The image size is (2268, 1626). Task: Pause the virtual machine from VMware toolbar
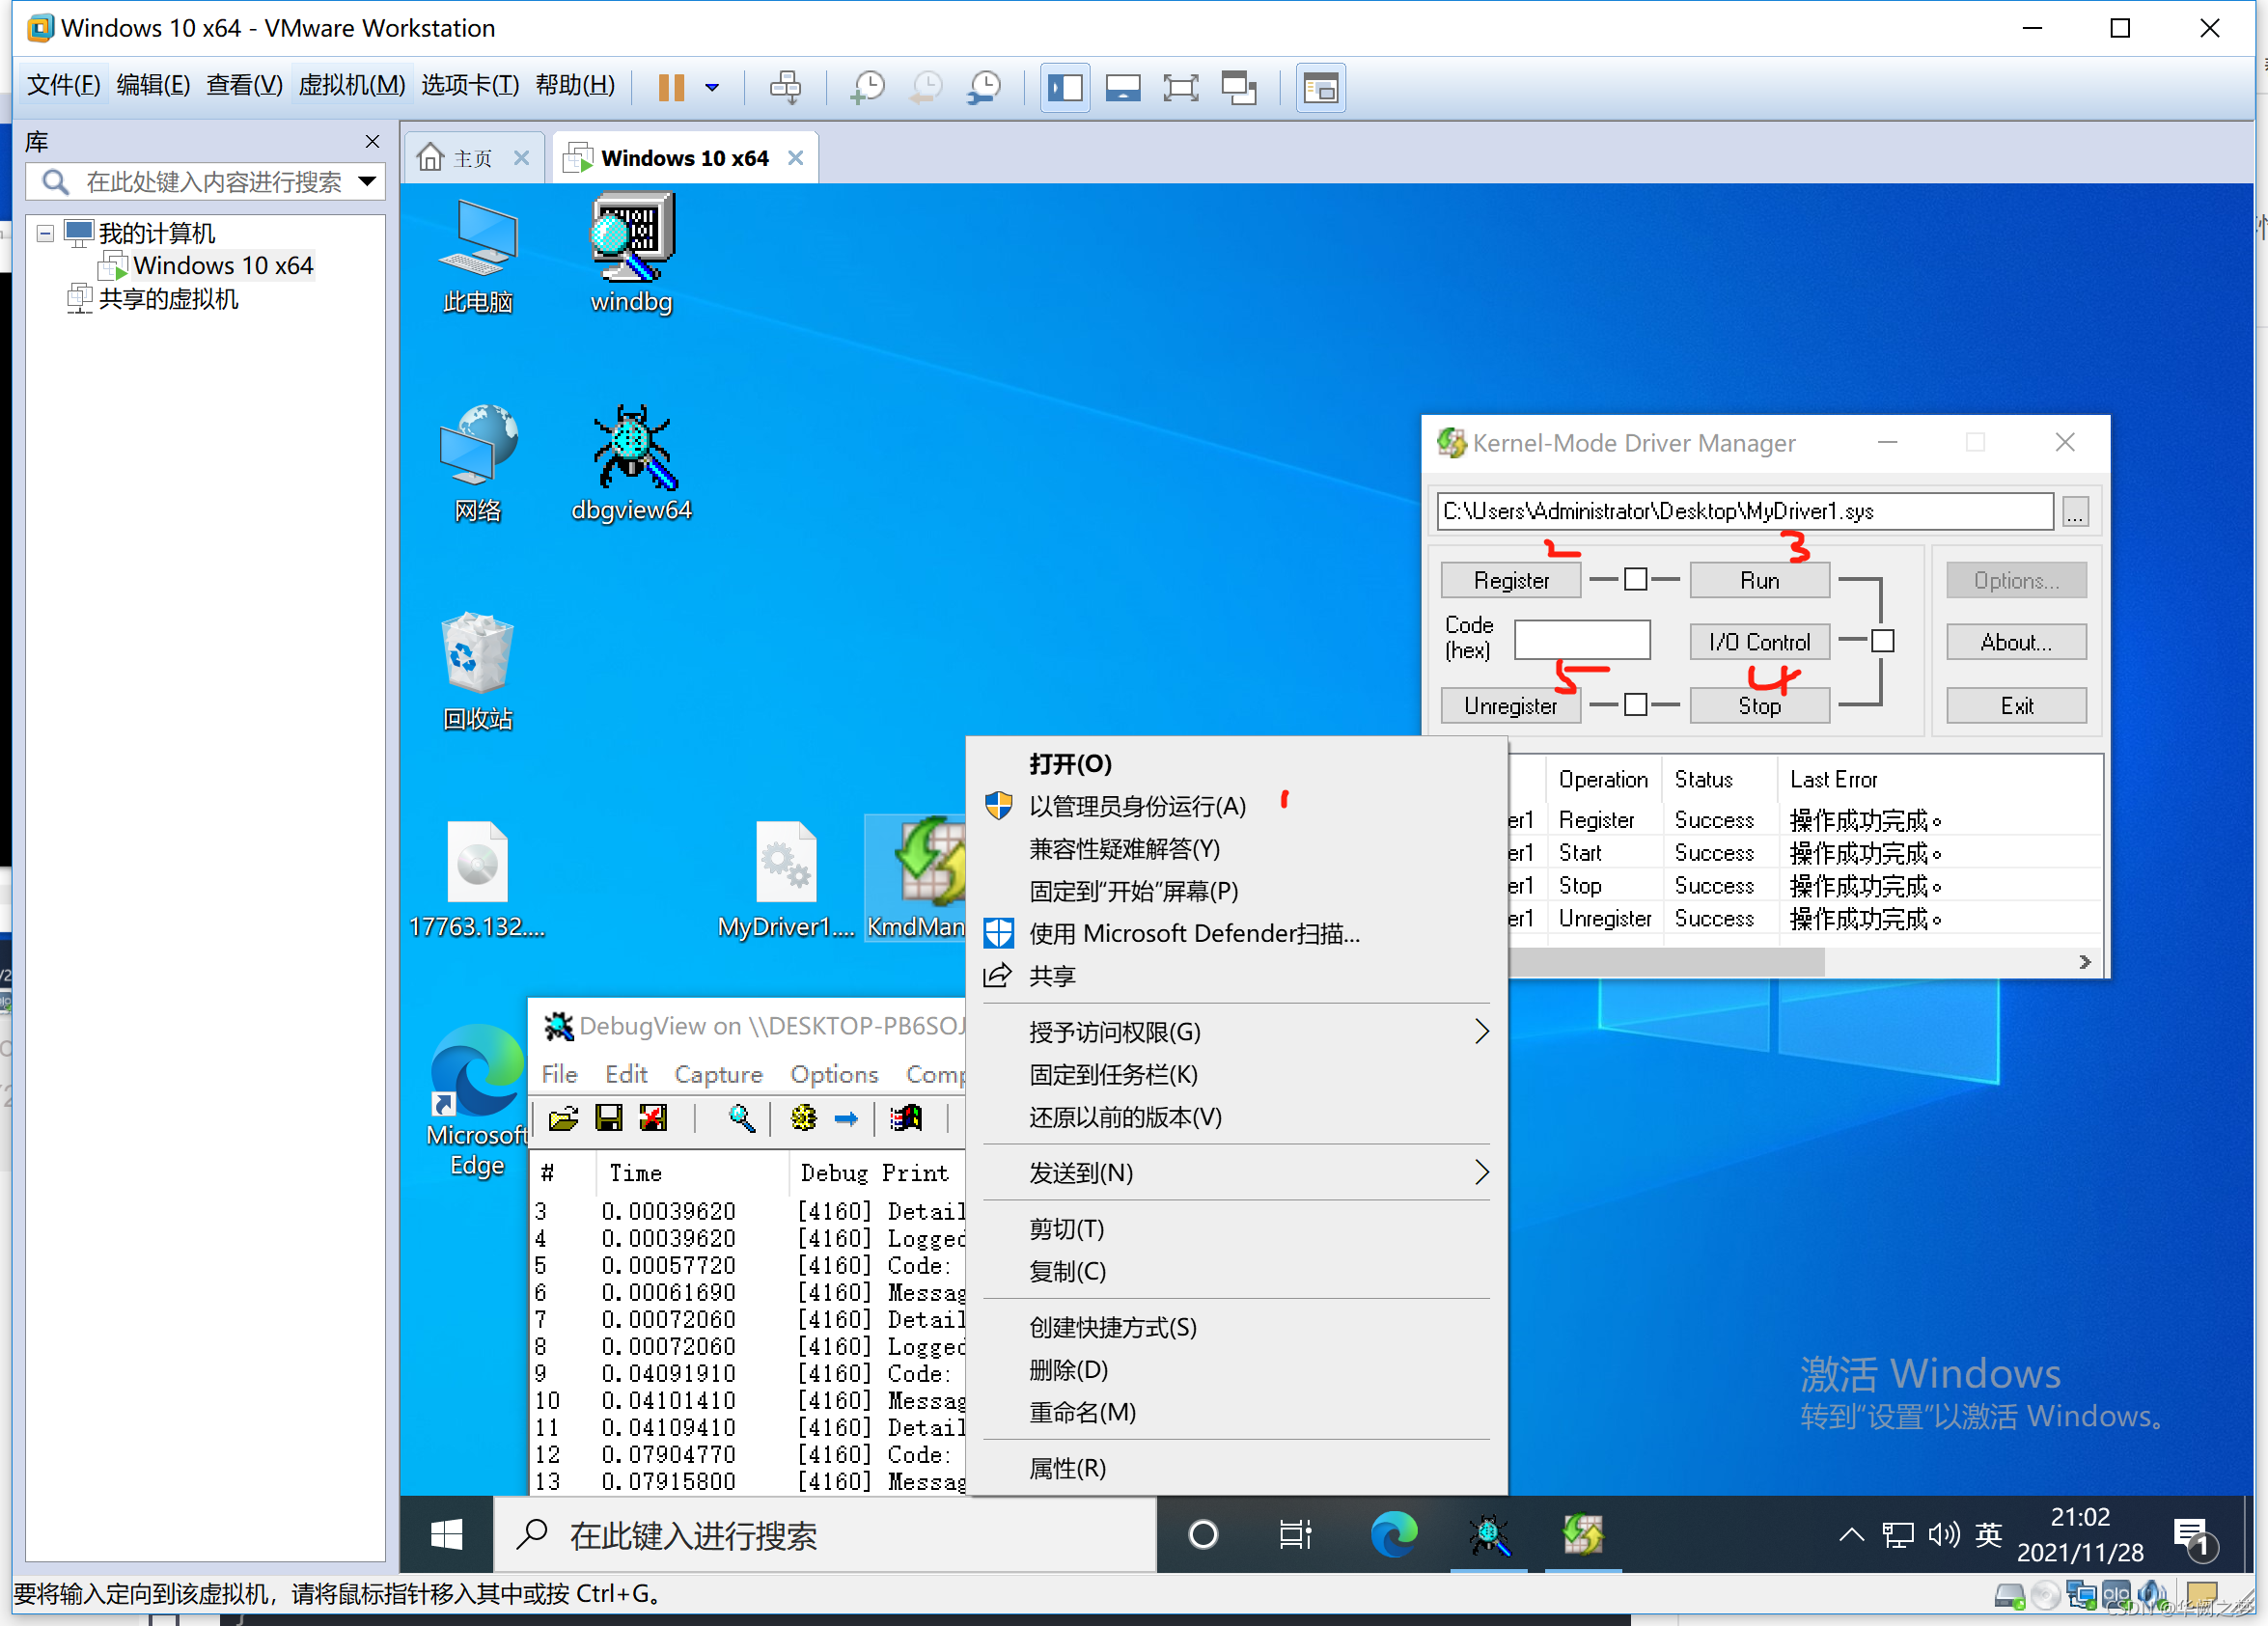671,88
